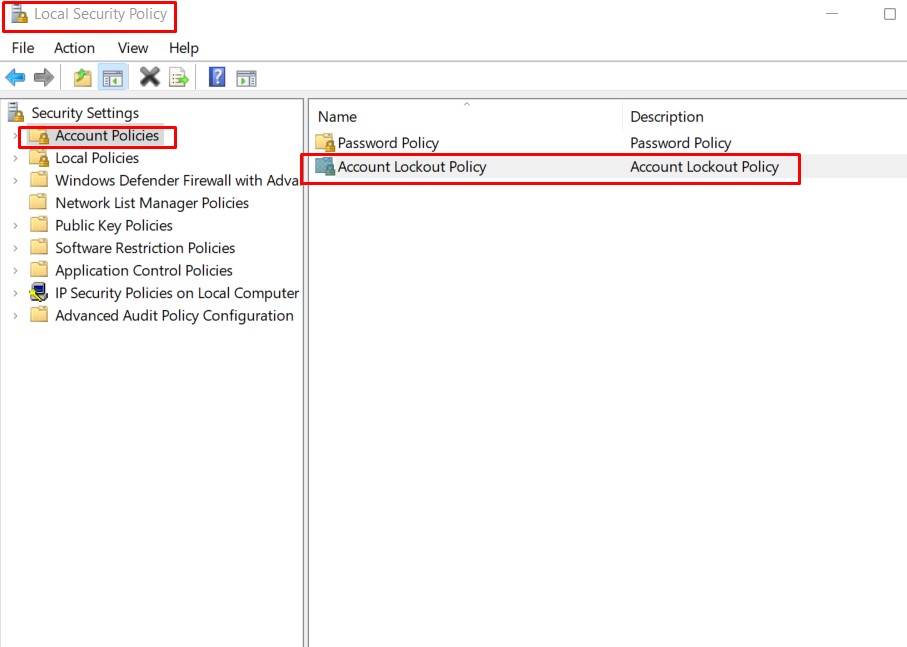Click Network List Manager Policies folder icon

pos(39,202)
